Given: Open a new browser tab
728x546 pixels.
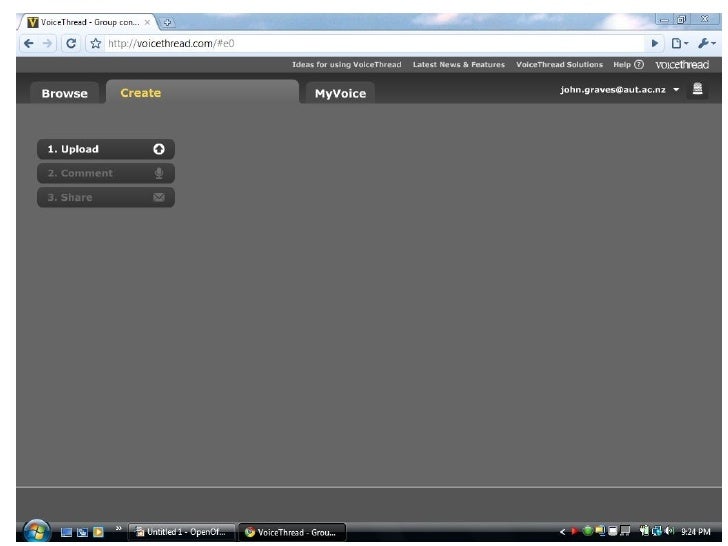Looking at the screenshot, I should 167,22.
